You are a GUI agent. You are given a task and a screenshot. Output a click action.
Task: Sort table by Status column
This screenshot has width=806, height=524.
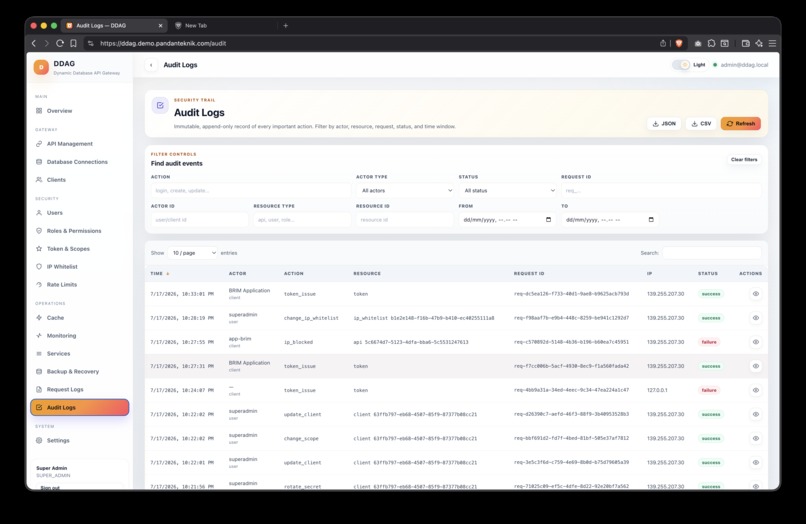pyautogui.click(x=708, y=274)
